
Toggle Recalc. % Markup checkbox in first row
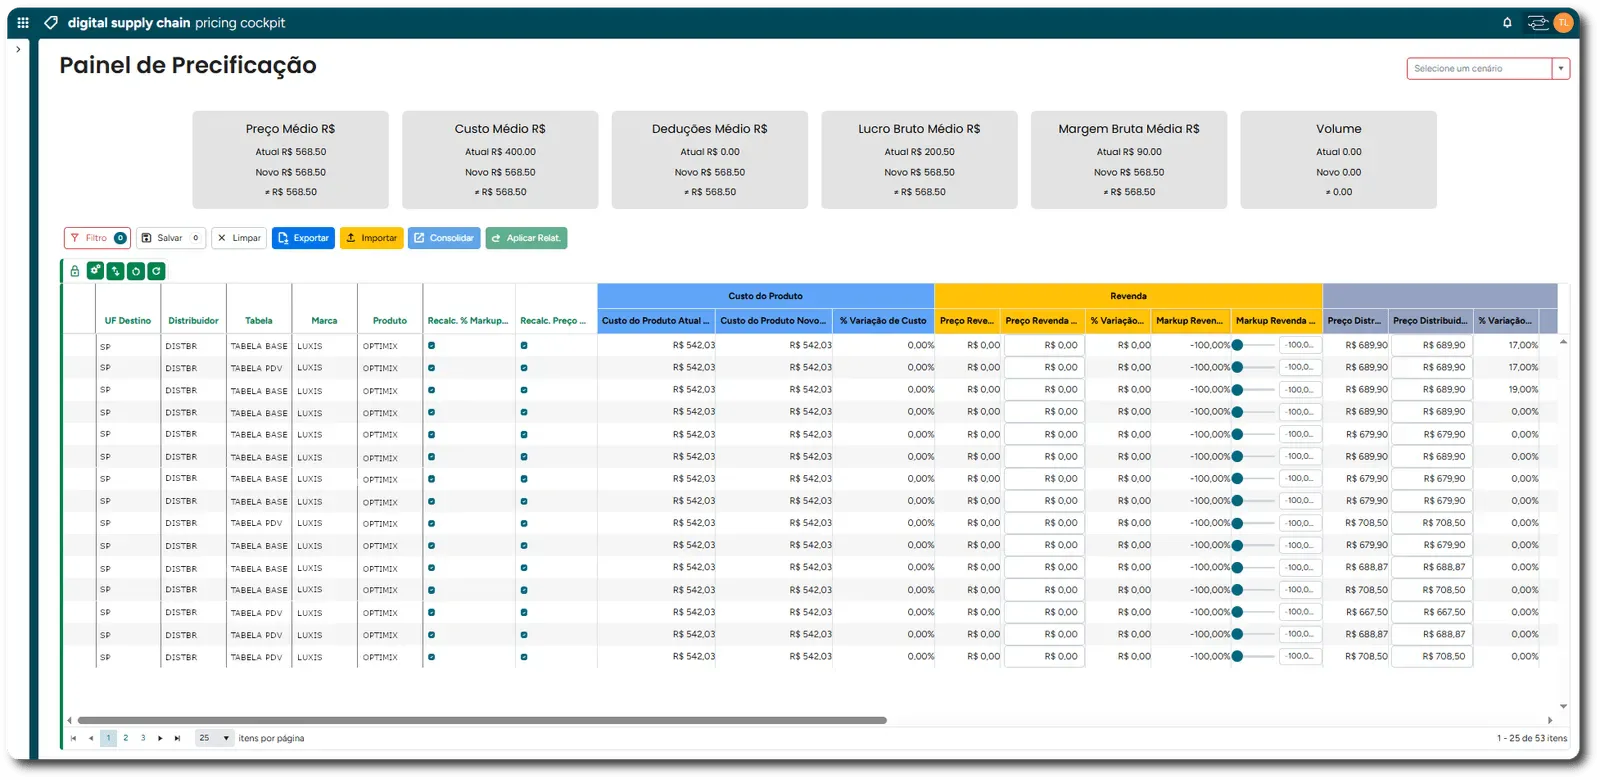(431, 345)
